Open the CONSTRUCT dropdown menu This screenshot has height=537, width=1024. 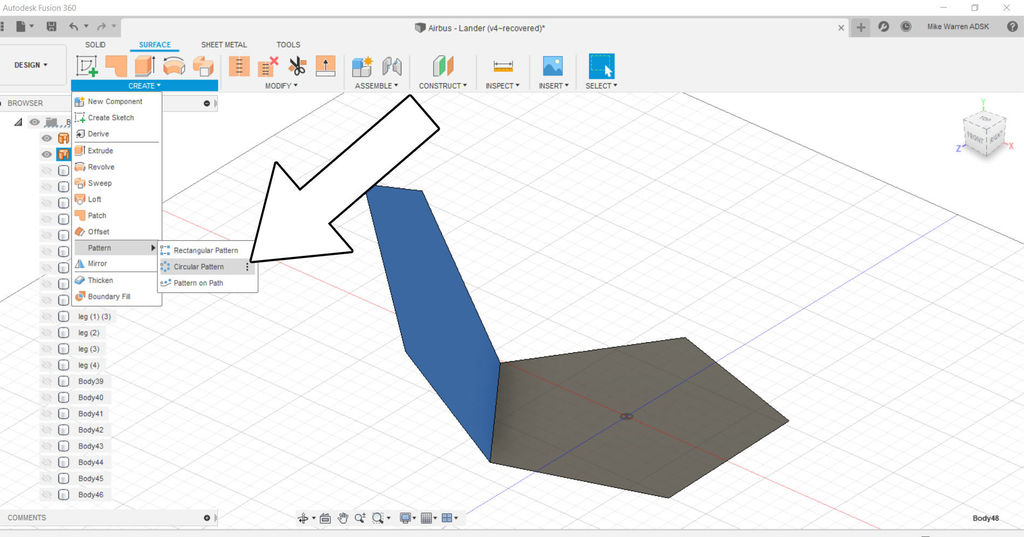coord(443,86)
